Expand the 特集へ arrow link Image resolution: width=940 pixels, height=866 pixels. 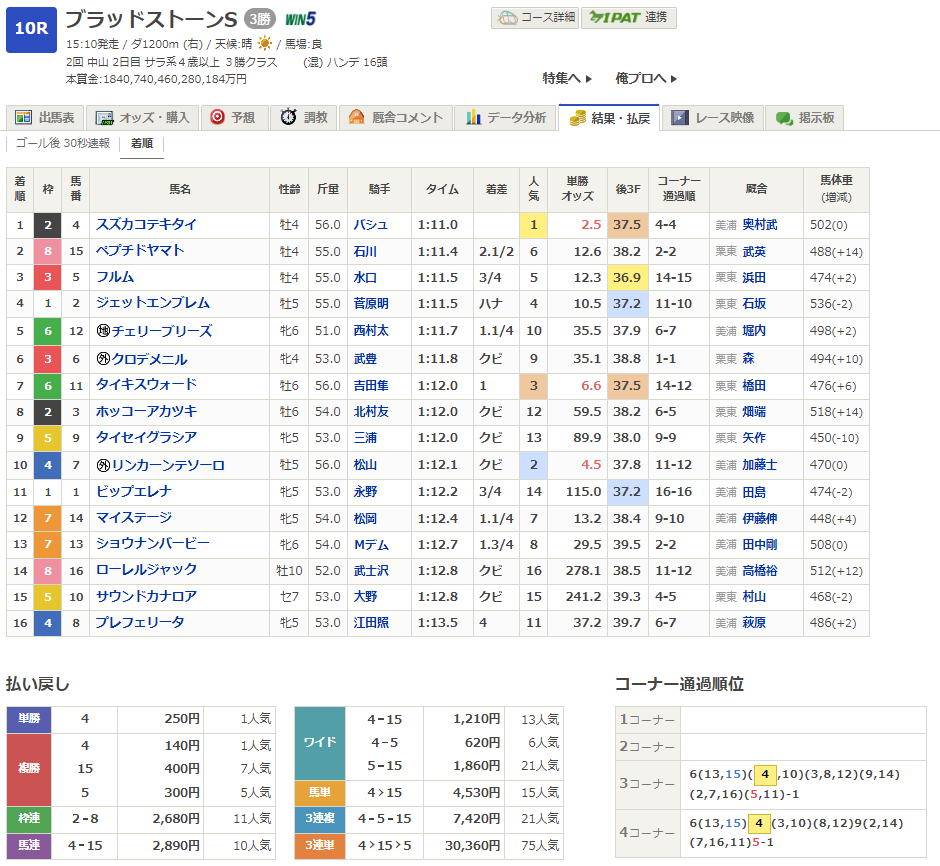point(567,78)
